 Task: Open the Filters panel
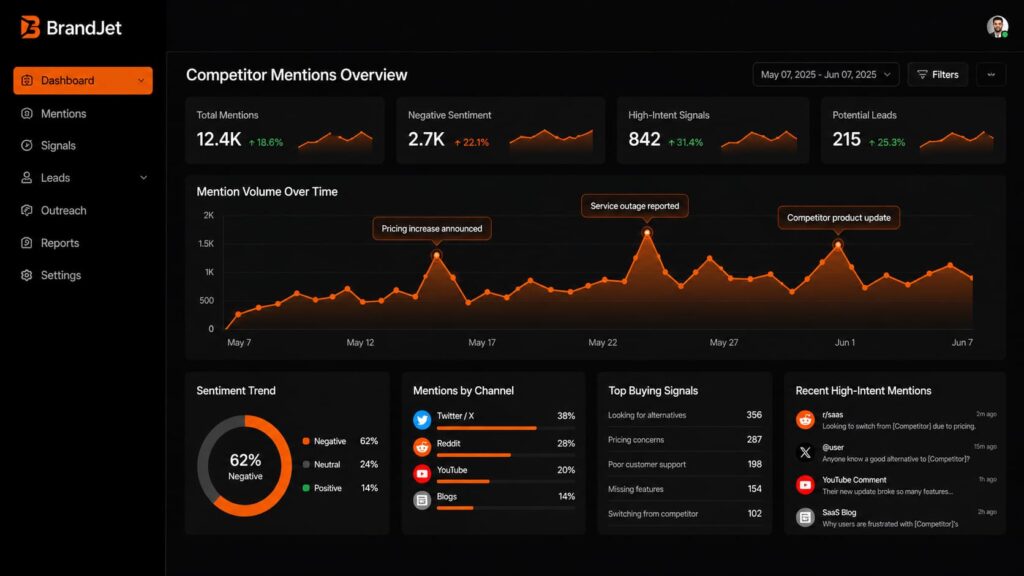pos(937,74)
